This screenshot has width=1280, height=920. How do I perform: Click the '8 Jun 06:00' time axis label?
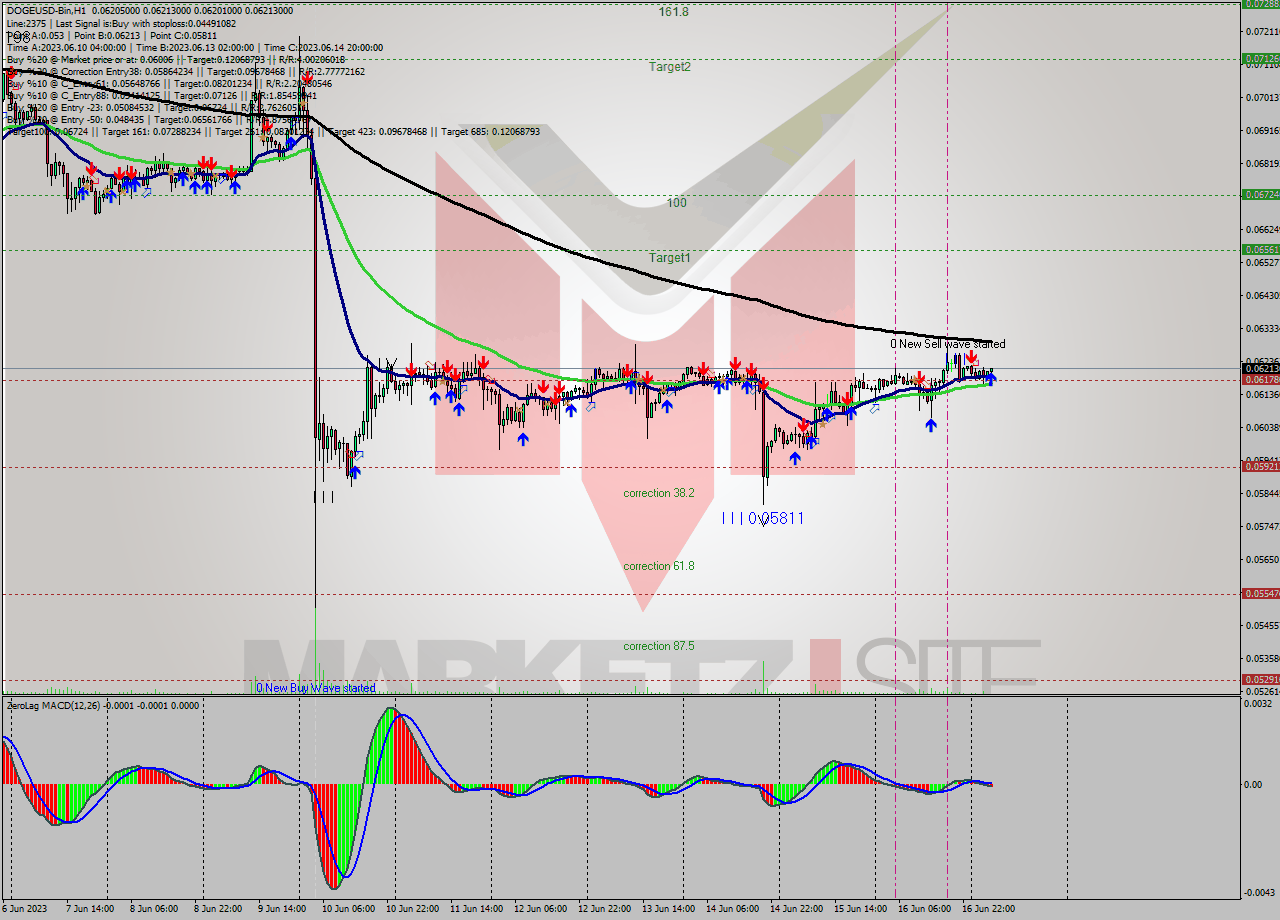pyautogui.click(x=156, y=909)
